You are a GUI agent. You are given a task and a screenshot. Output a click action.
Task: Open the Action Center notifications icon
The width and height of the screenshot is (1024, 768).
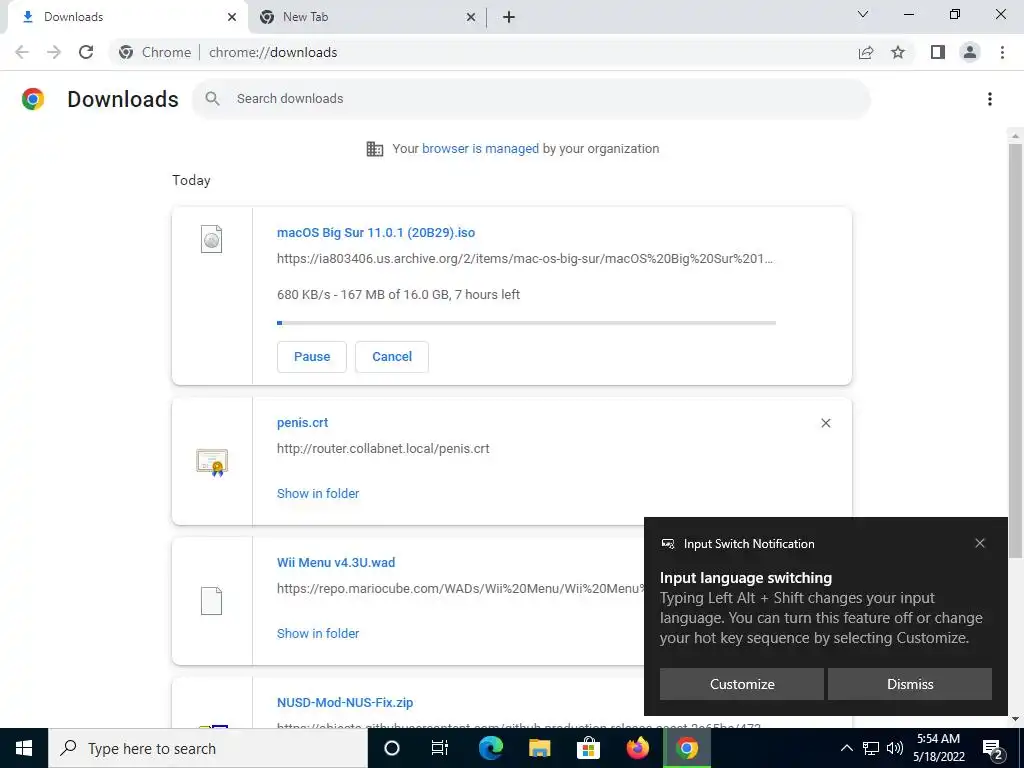click(x=993, y=750)
